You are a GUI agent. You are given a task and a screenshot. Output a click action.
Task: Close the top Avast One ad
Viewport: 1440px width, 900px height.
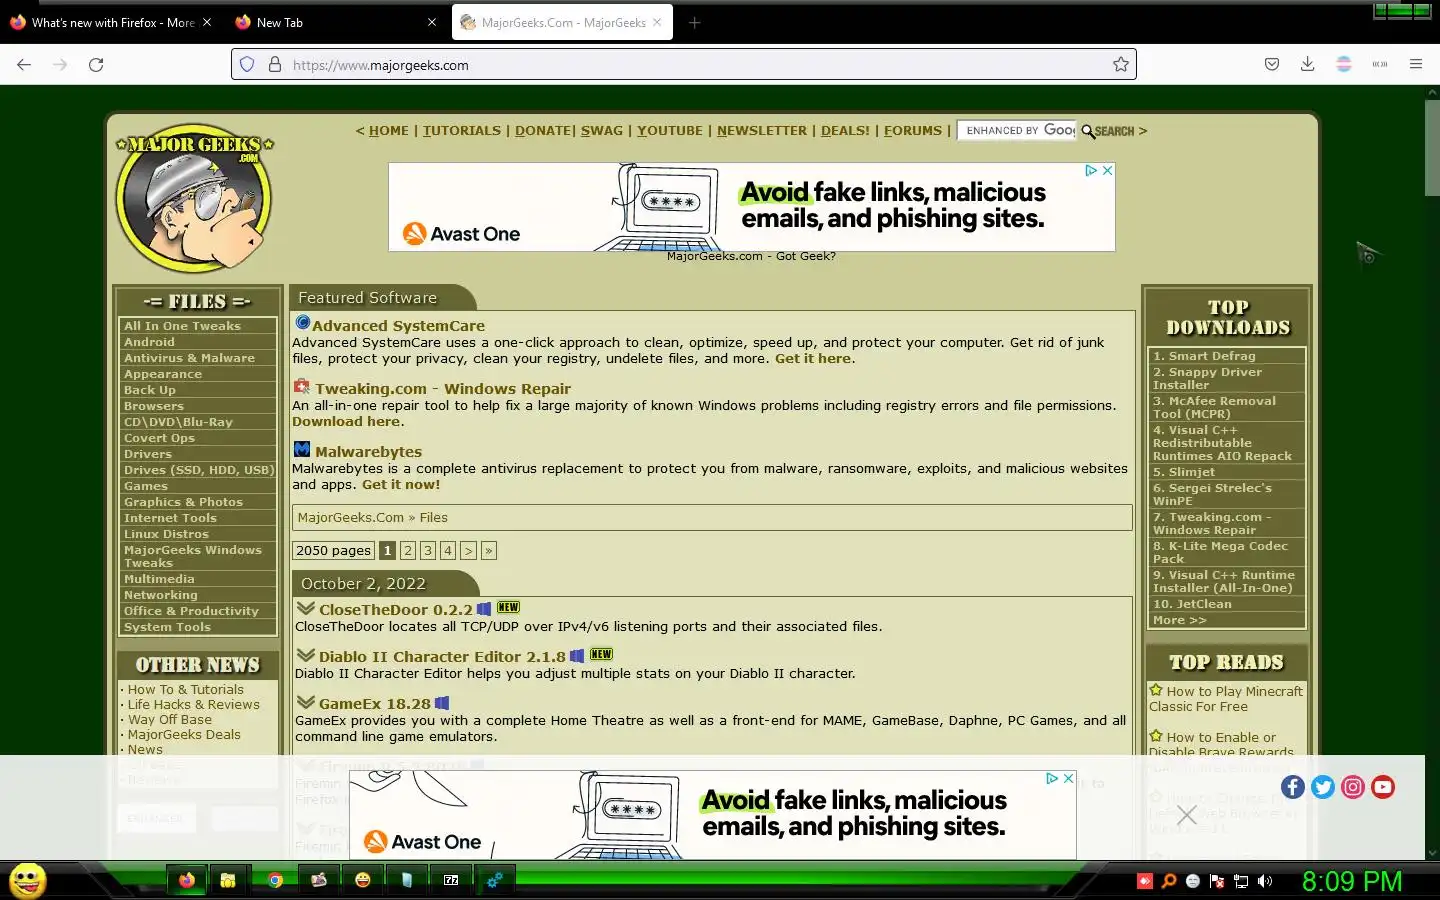[1107, 170]
